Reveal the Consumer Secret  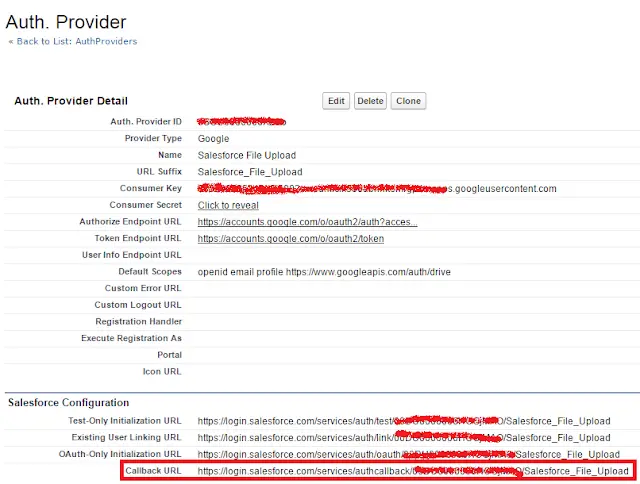pos(228,205)
